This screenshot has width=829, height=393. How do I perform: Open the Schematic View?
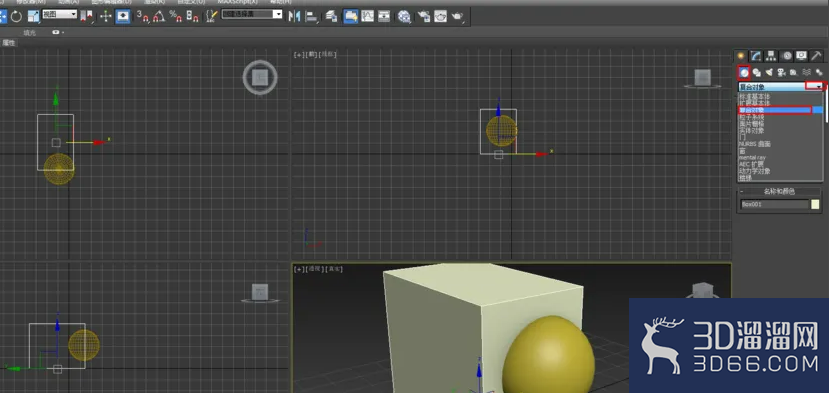[x=384, y=16]
